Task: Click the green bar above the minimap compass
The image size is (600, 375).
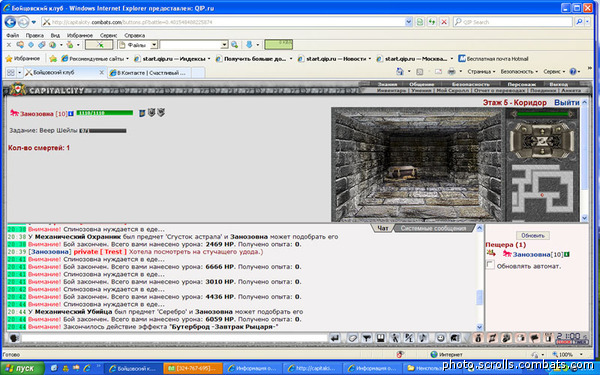Action: coord(541,114)
